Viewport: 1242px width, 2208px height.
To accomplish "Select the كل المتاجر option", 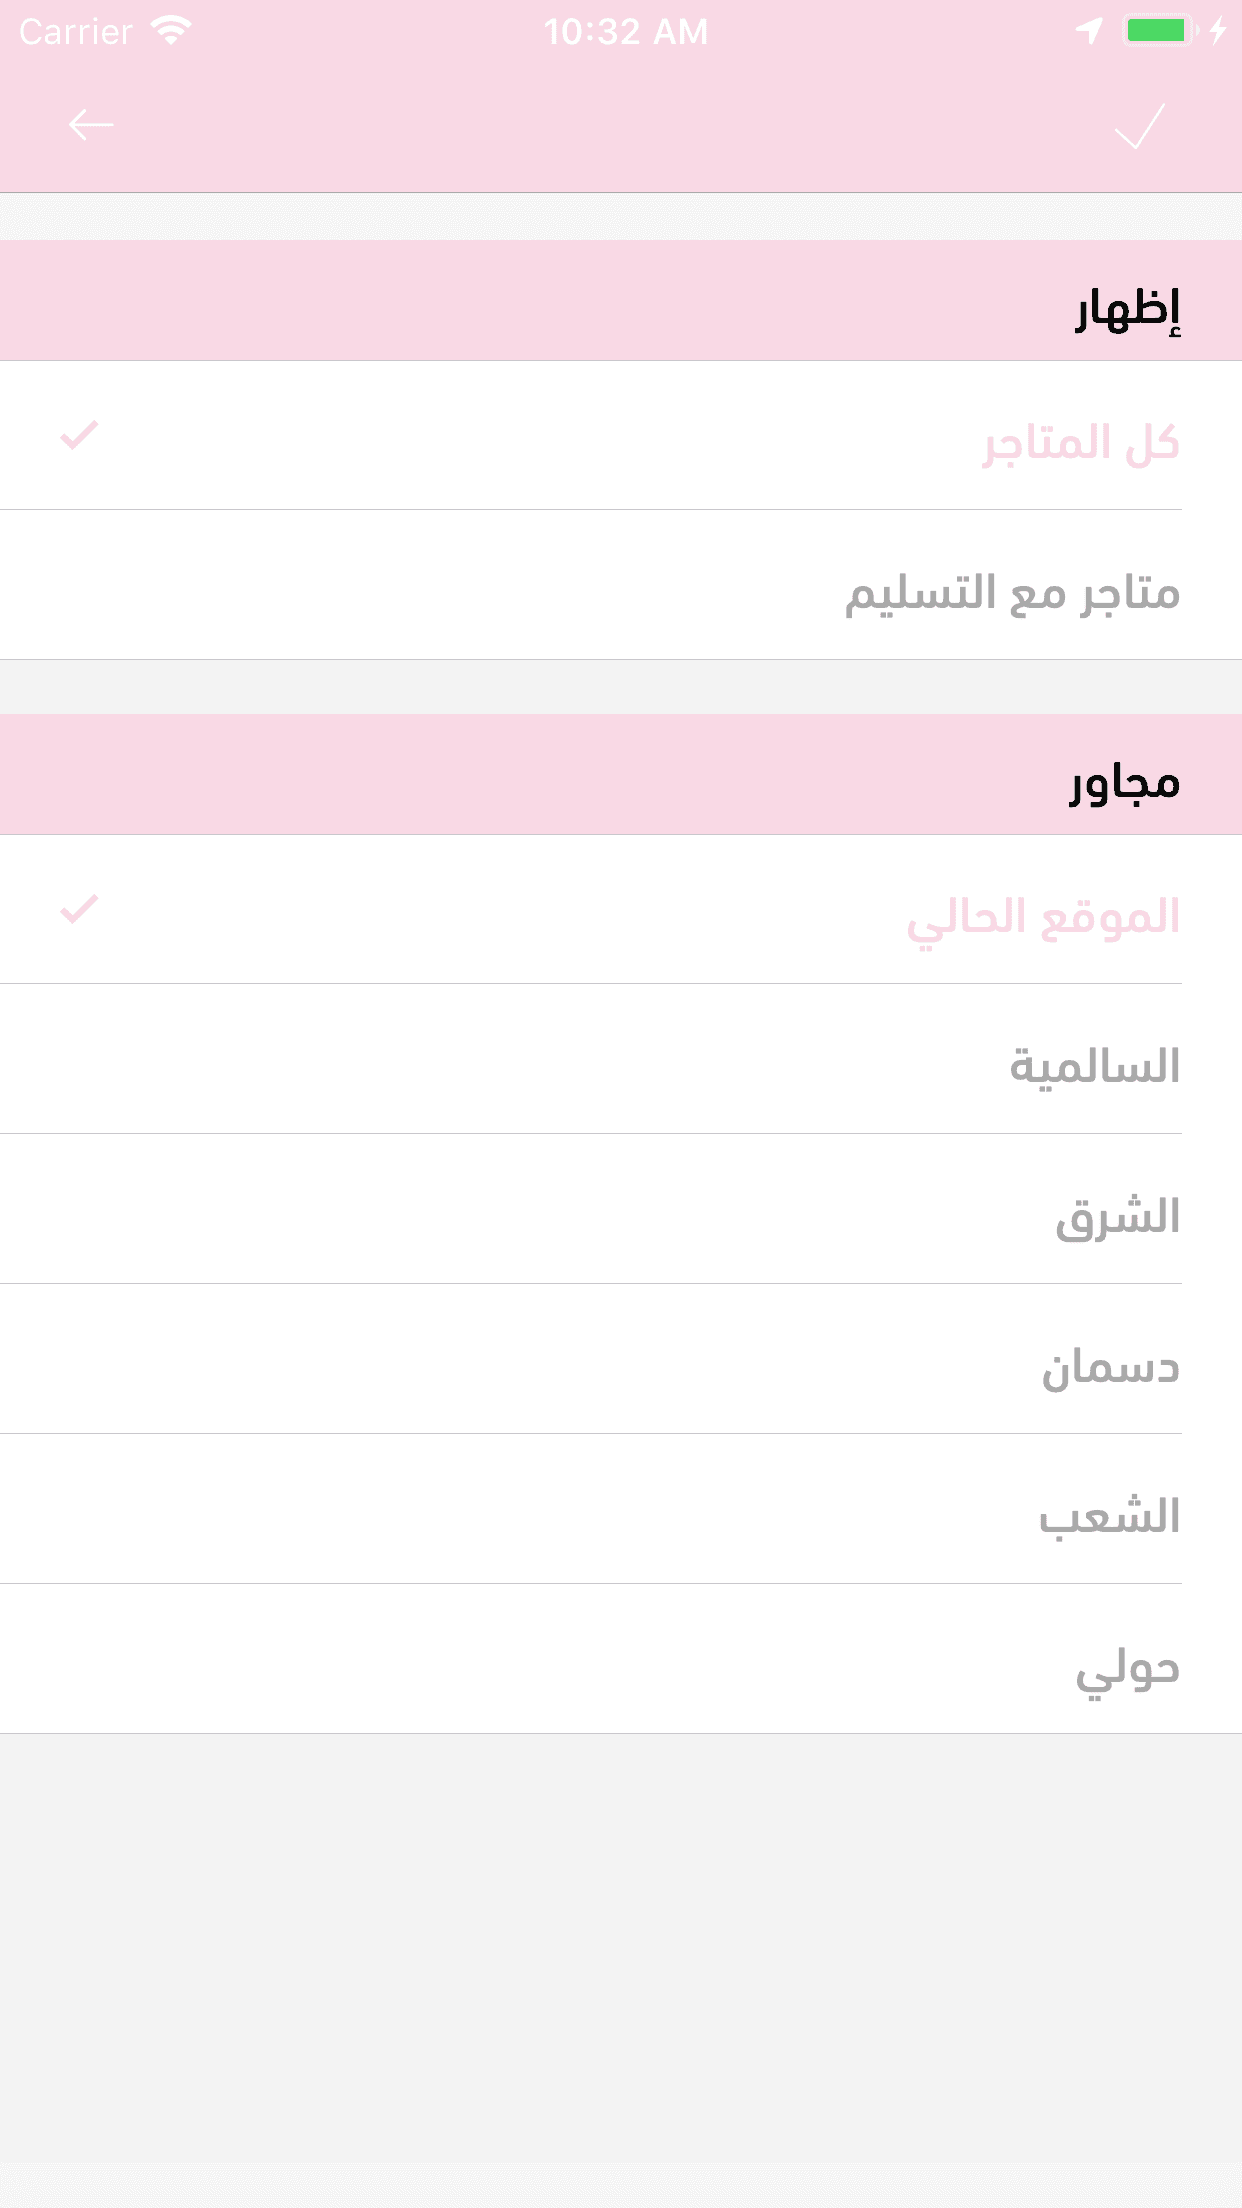I will click(x=1080, y=443).
